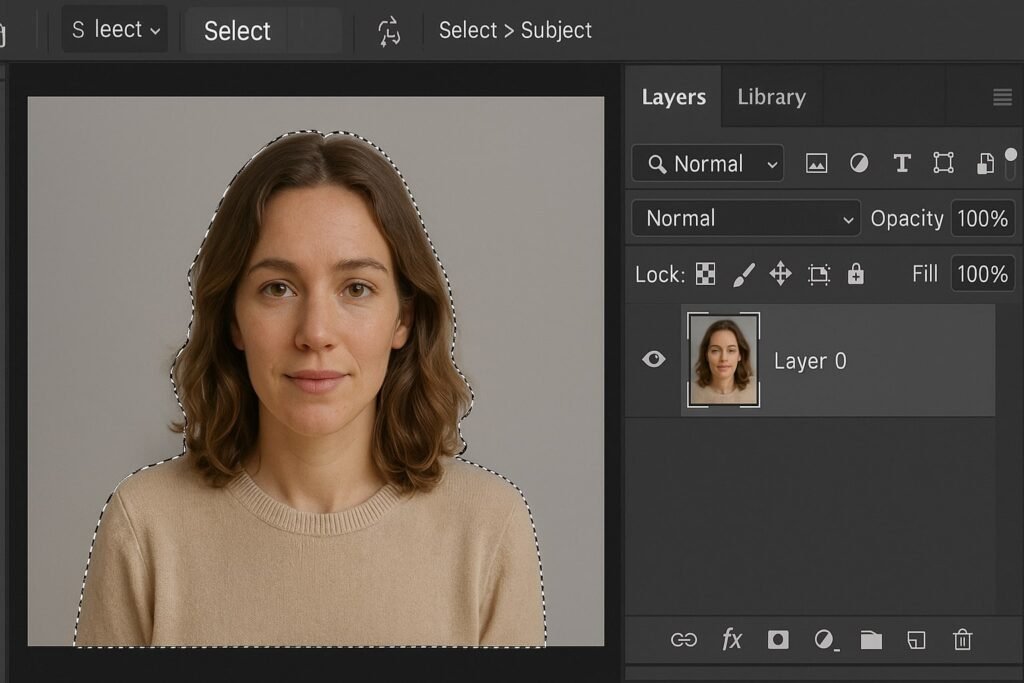Add a layer mask icon
Screen dimensions: 1024x683
pos(778,640)
